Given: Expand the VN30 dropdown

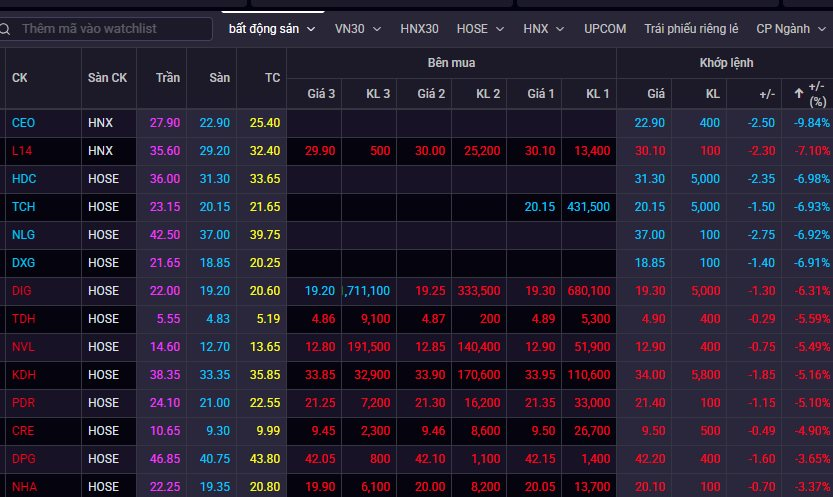Looking at the screenshot, I should pyautogui.click(x=376, y=29).
